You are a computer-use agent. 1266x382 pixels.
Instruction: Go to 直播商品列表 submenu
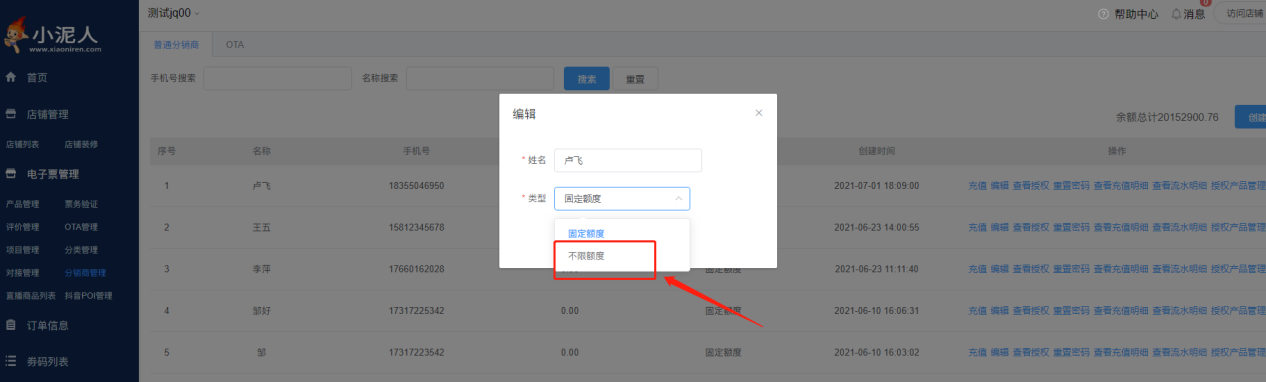coord(30,296)
